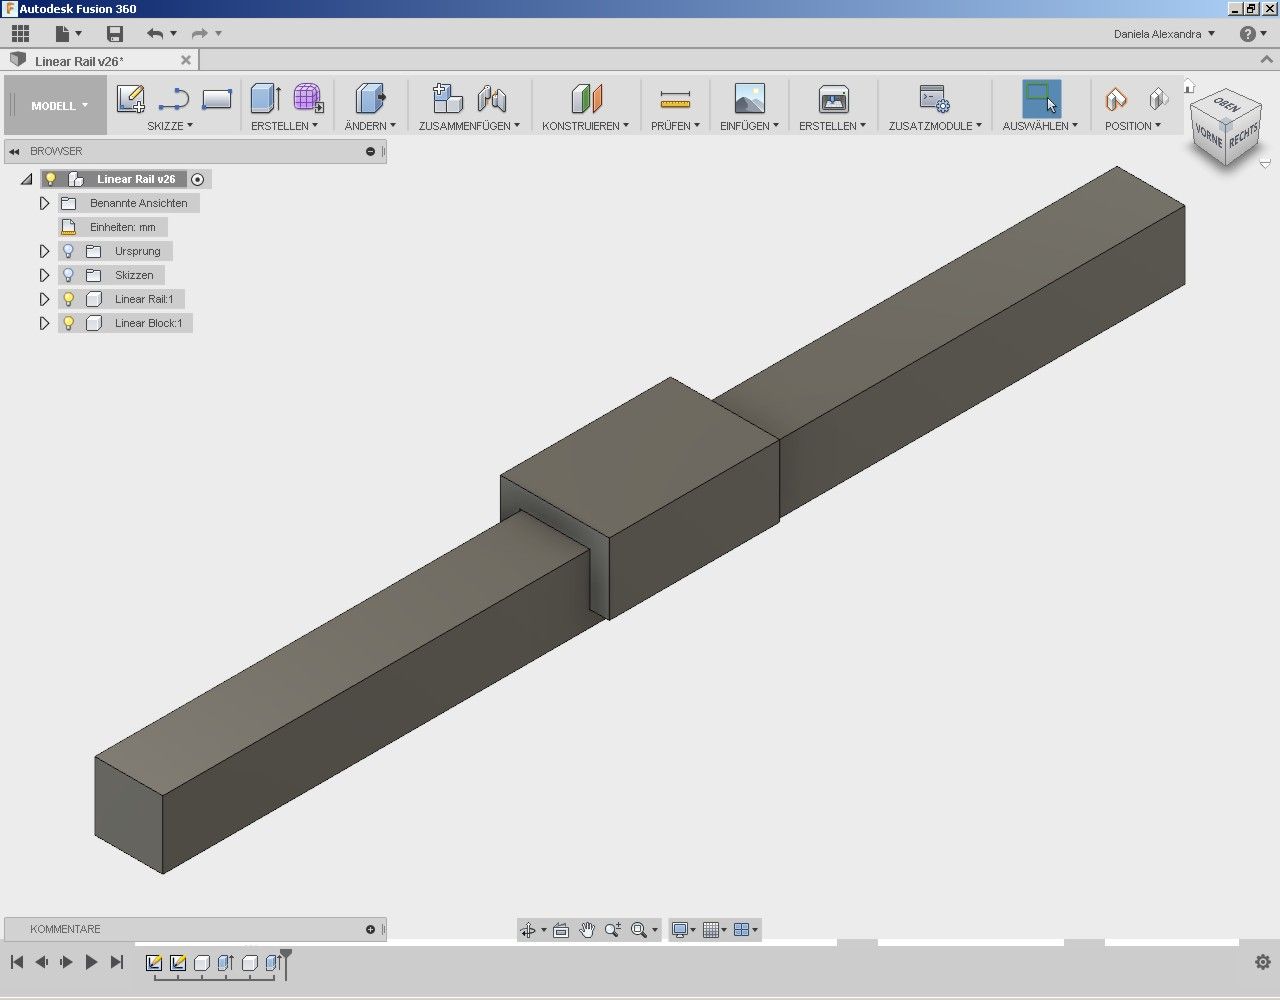This screenshot has width=1280, height=1000.
Task: Click the 3D print make icon
Action: click(833, 98)
